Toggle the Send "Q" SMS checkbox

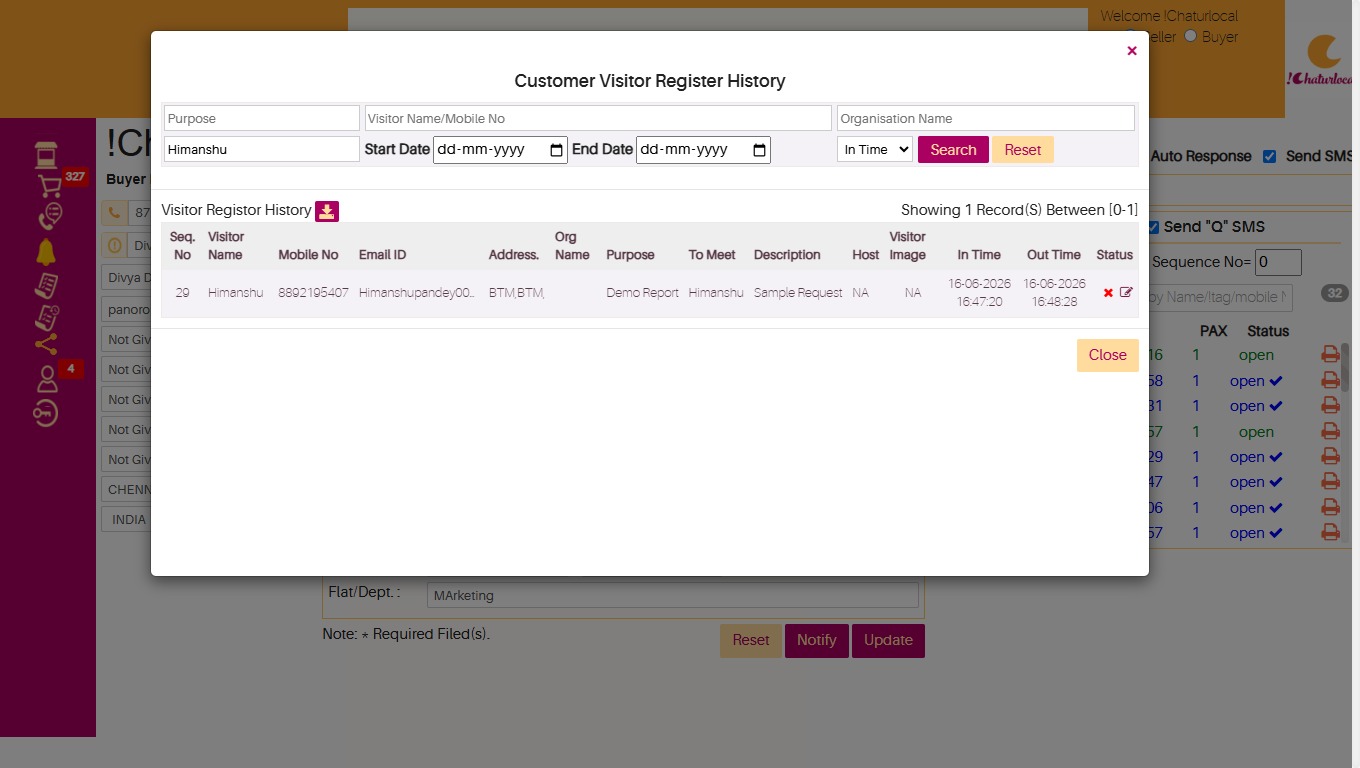point(1152,227)
